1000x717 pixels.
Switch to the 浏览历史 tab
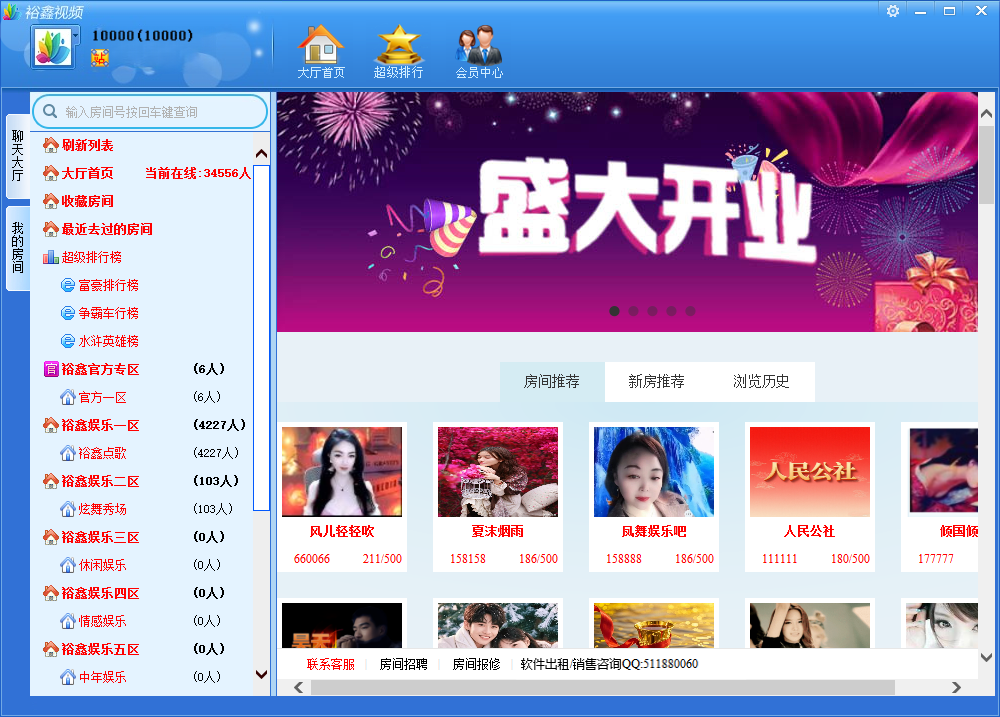click(761, 381)
